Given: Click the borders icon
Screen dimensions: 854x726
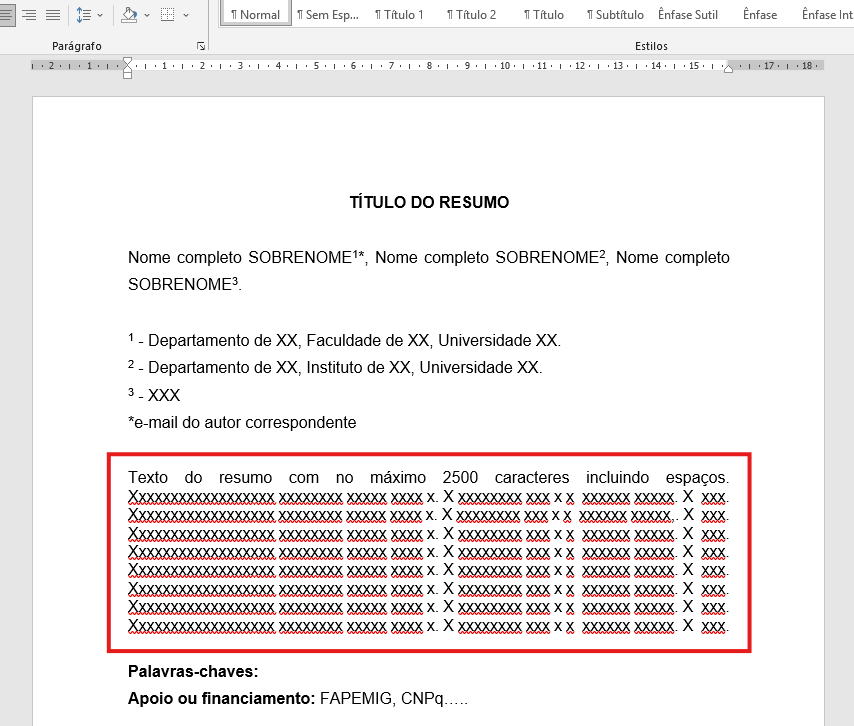Looking at the screenshot, I should point(168,15).
